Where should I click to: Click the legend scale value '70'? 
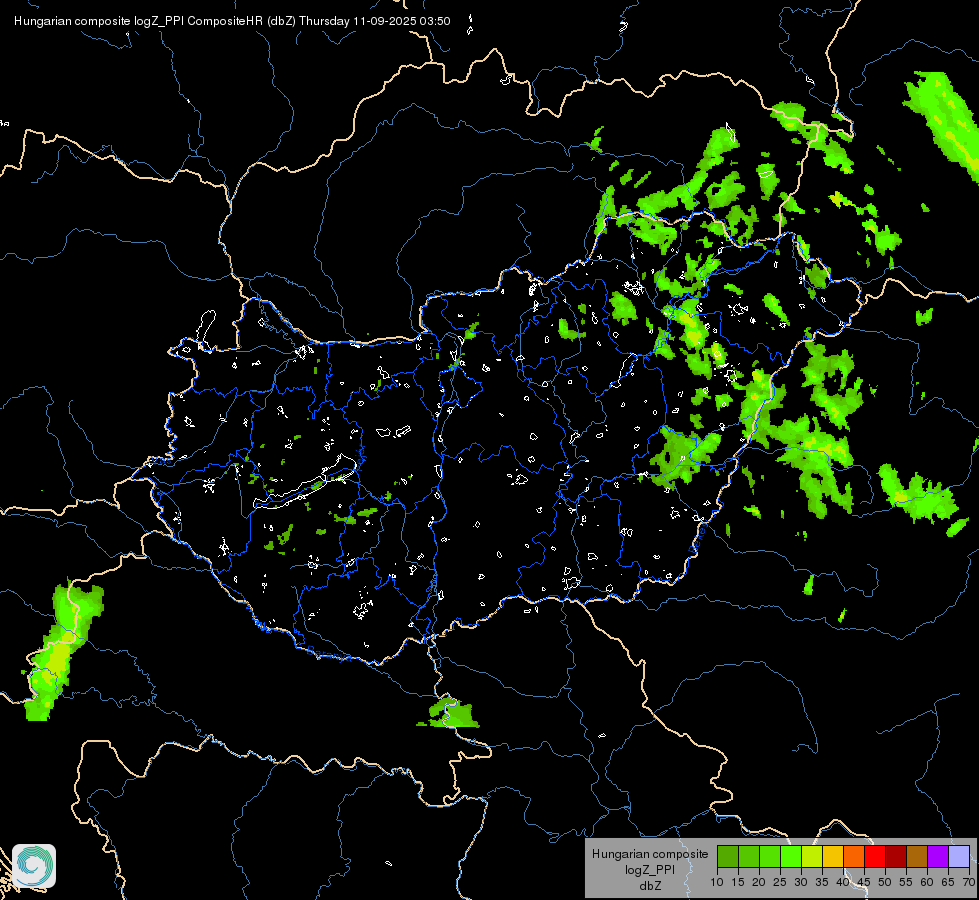(969, 882)
